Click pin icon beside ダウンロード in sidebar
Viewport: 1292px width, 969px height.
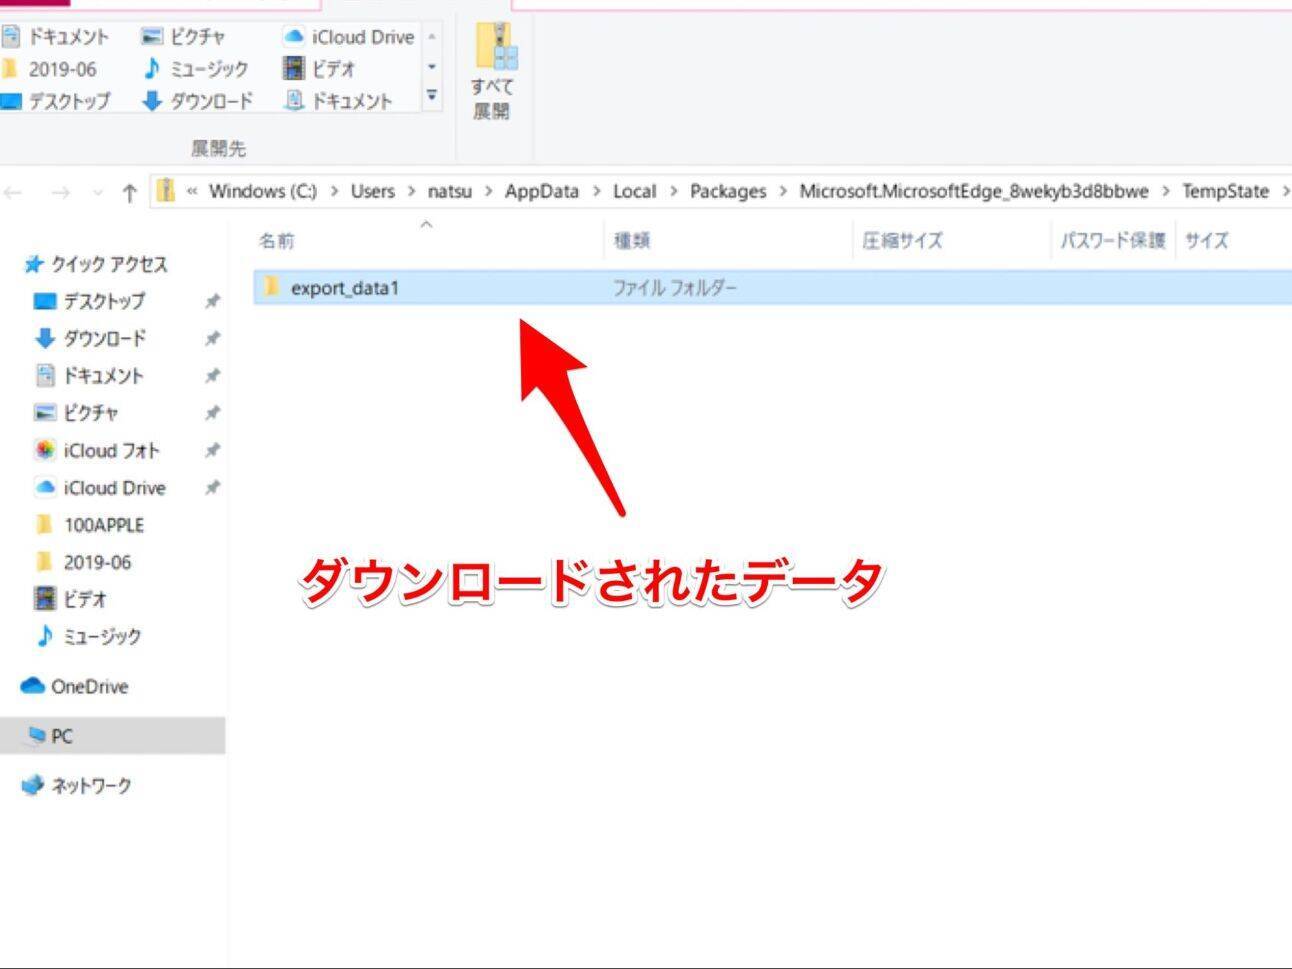(212, 339)
